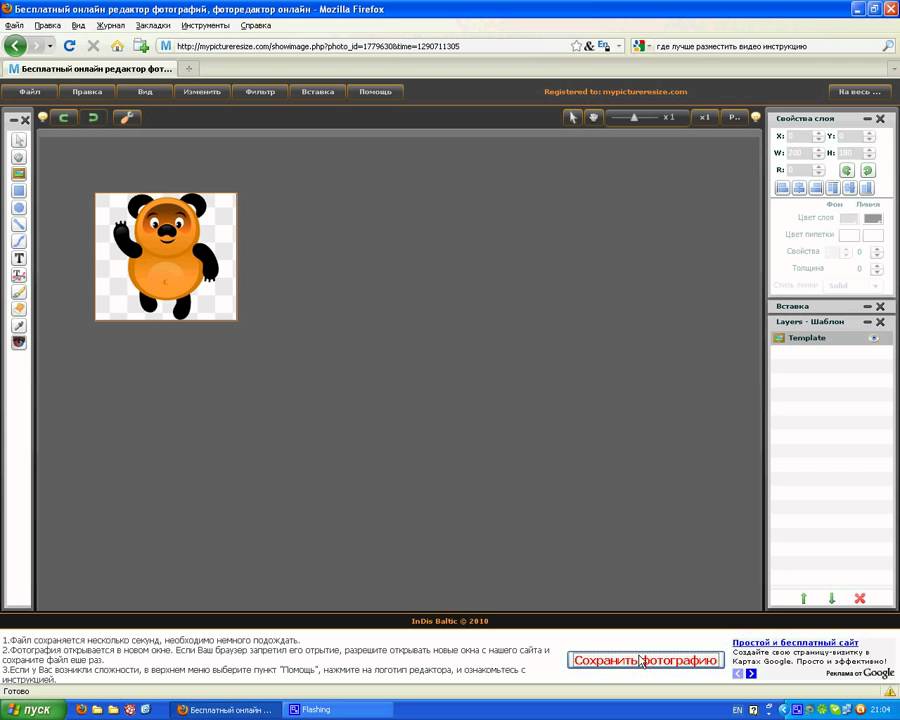
Task: Minimize the Layer properties panel
Action: (x=868, y=118)
